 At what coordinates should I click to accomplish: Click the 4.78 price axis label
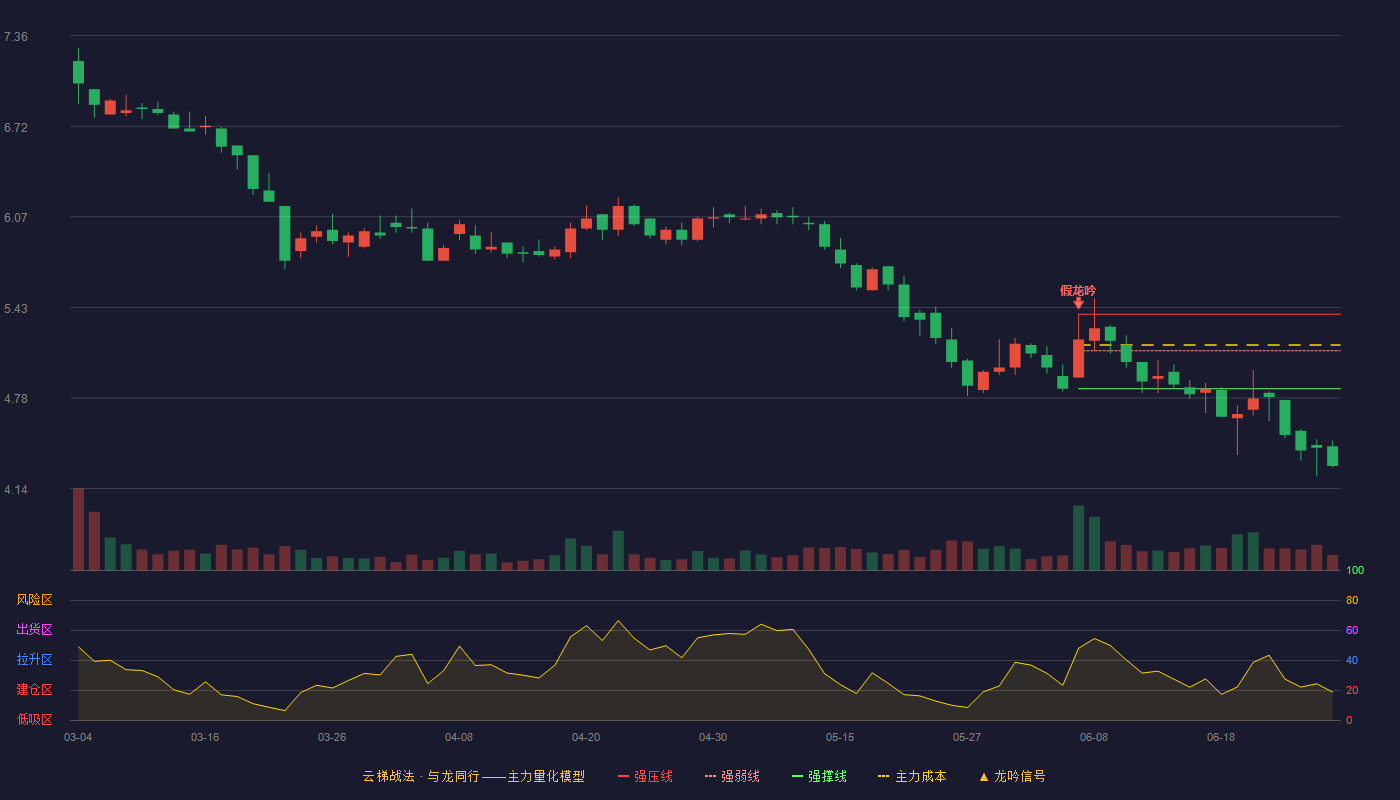(16, 399)
